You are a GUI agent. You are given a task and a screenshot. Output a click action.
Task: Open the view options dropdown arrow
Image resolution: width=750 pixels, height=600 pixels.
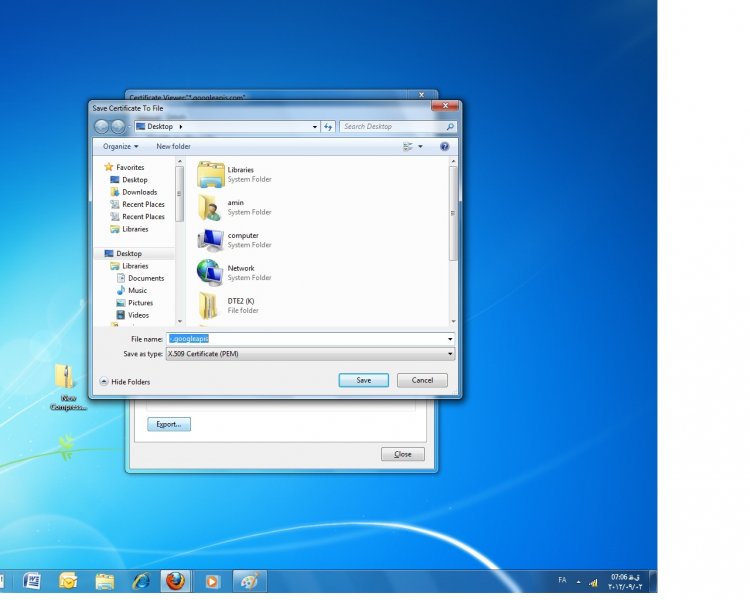point(420,146)
